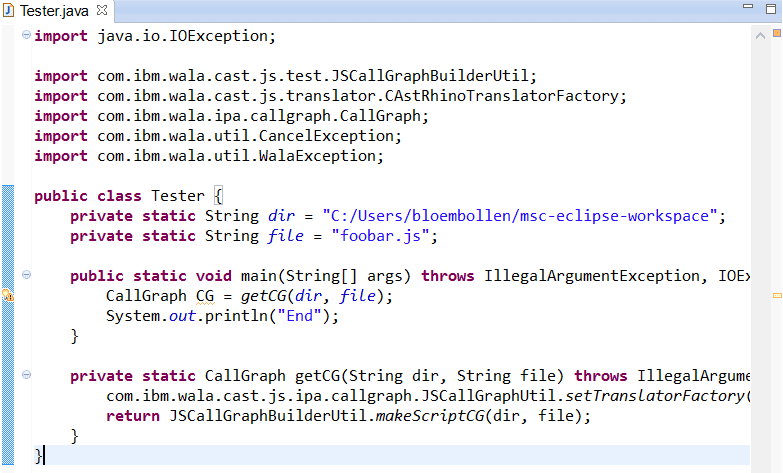Jump to yellow warning mark in overview ruler
This screenshot has height=473, width=783.
point(776,296)
